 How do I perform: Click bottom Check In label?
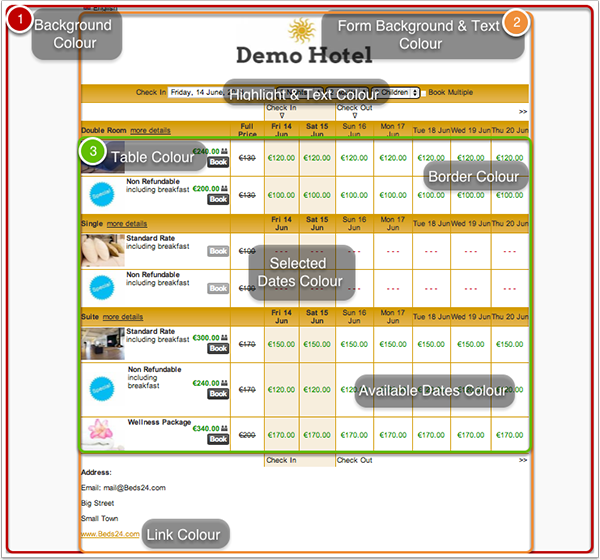(x=281, y=460)
